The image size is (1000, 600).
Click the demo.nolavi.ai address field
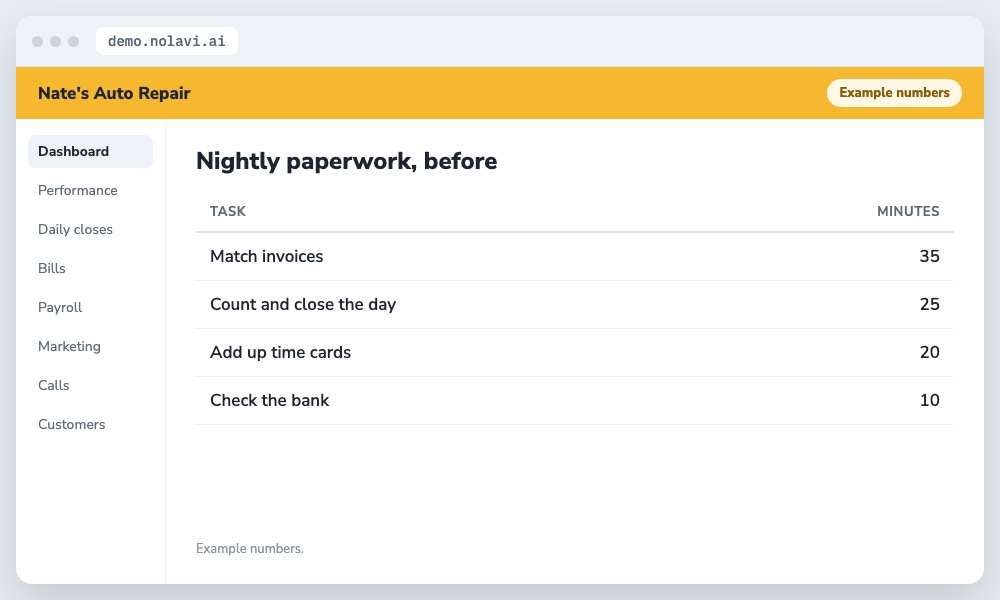click(166, 41)
